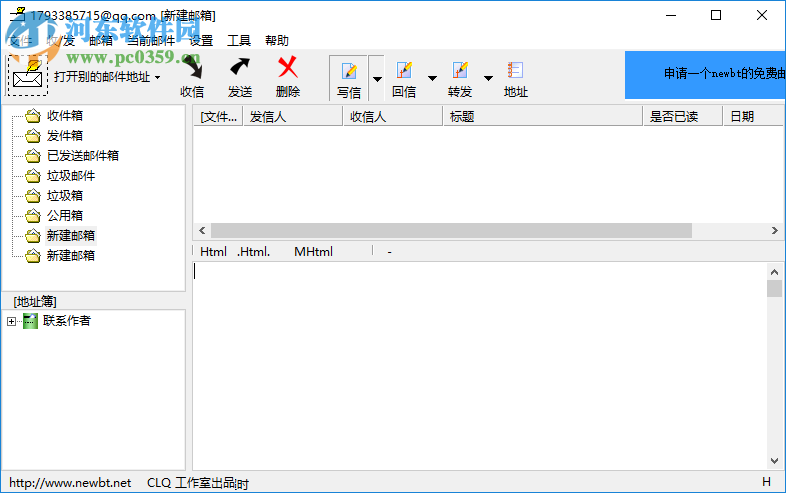
Task: Switch to the .Html. view tab
Action: click(254, 252)
